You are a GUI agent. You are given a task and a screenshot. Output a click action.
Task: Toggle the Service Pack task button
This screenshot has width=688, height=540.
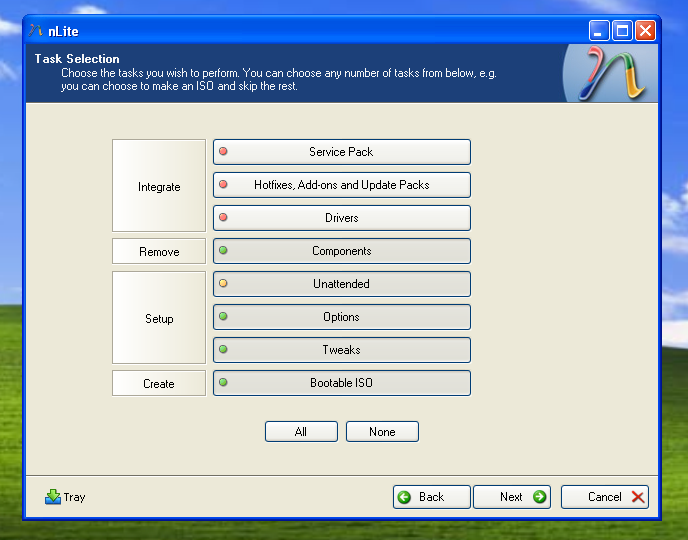(341, 152)
